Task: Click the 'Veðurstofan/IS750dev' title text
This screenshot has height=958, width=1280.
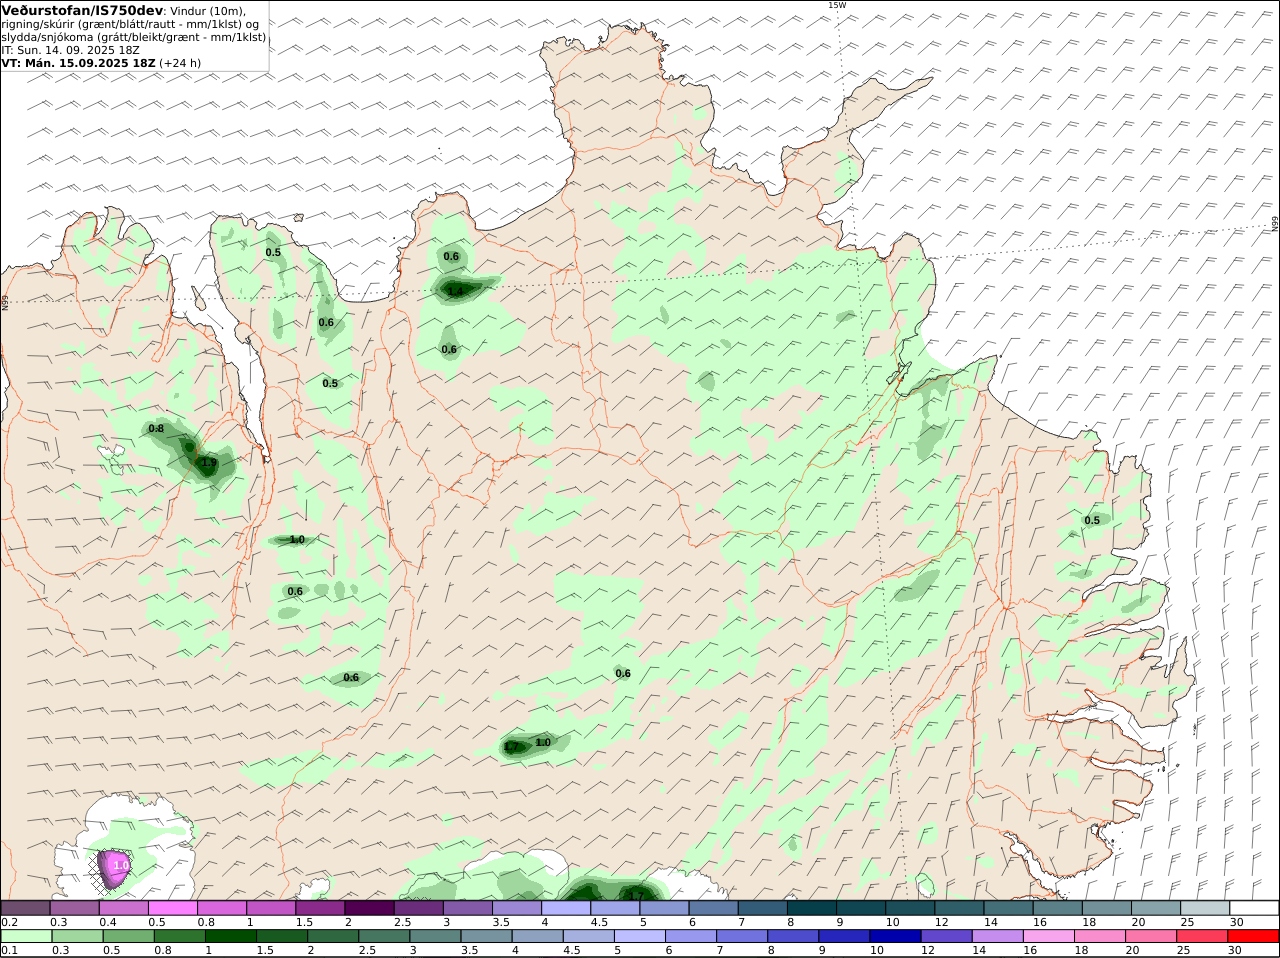Action: [x=82, y=11]
